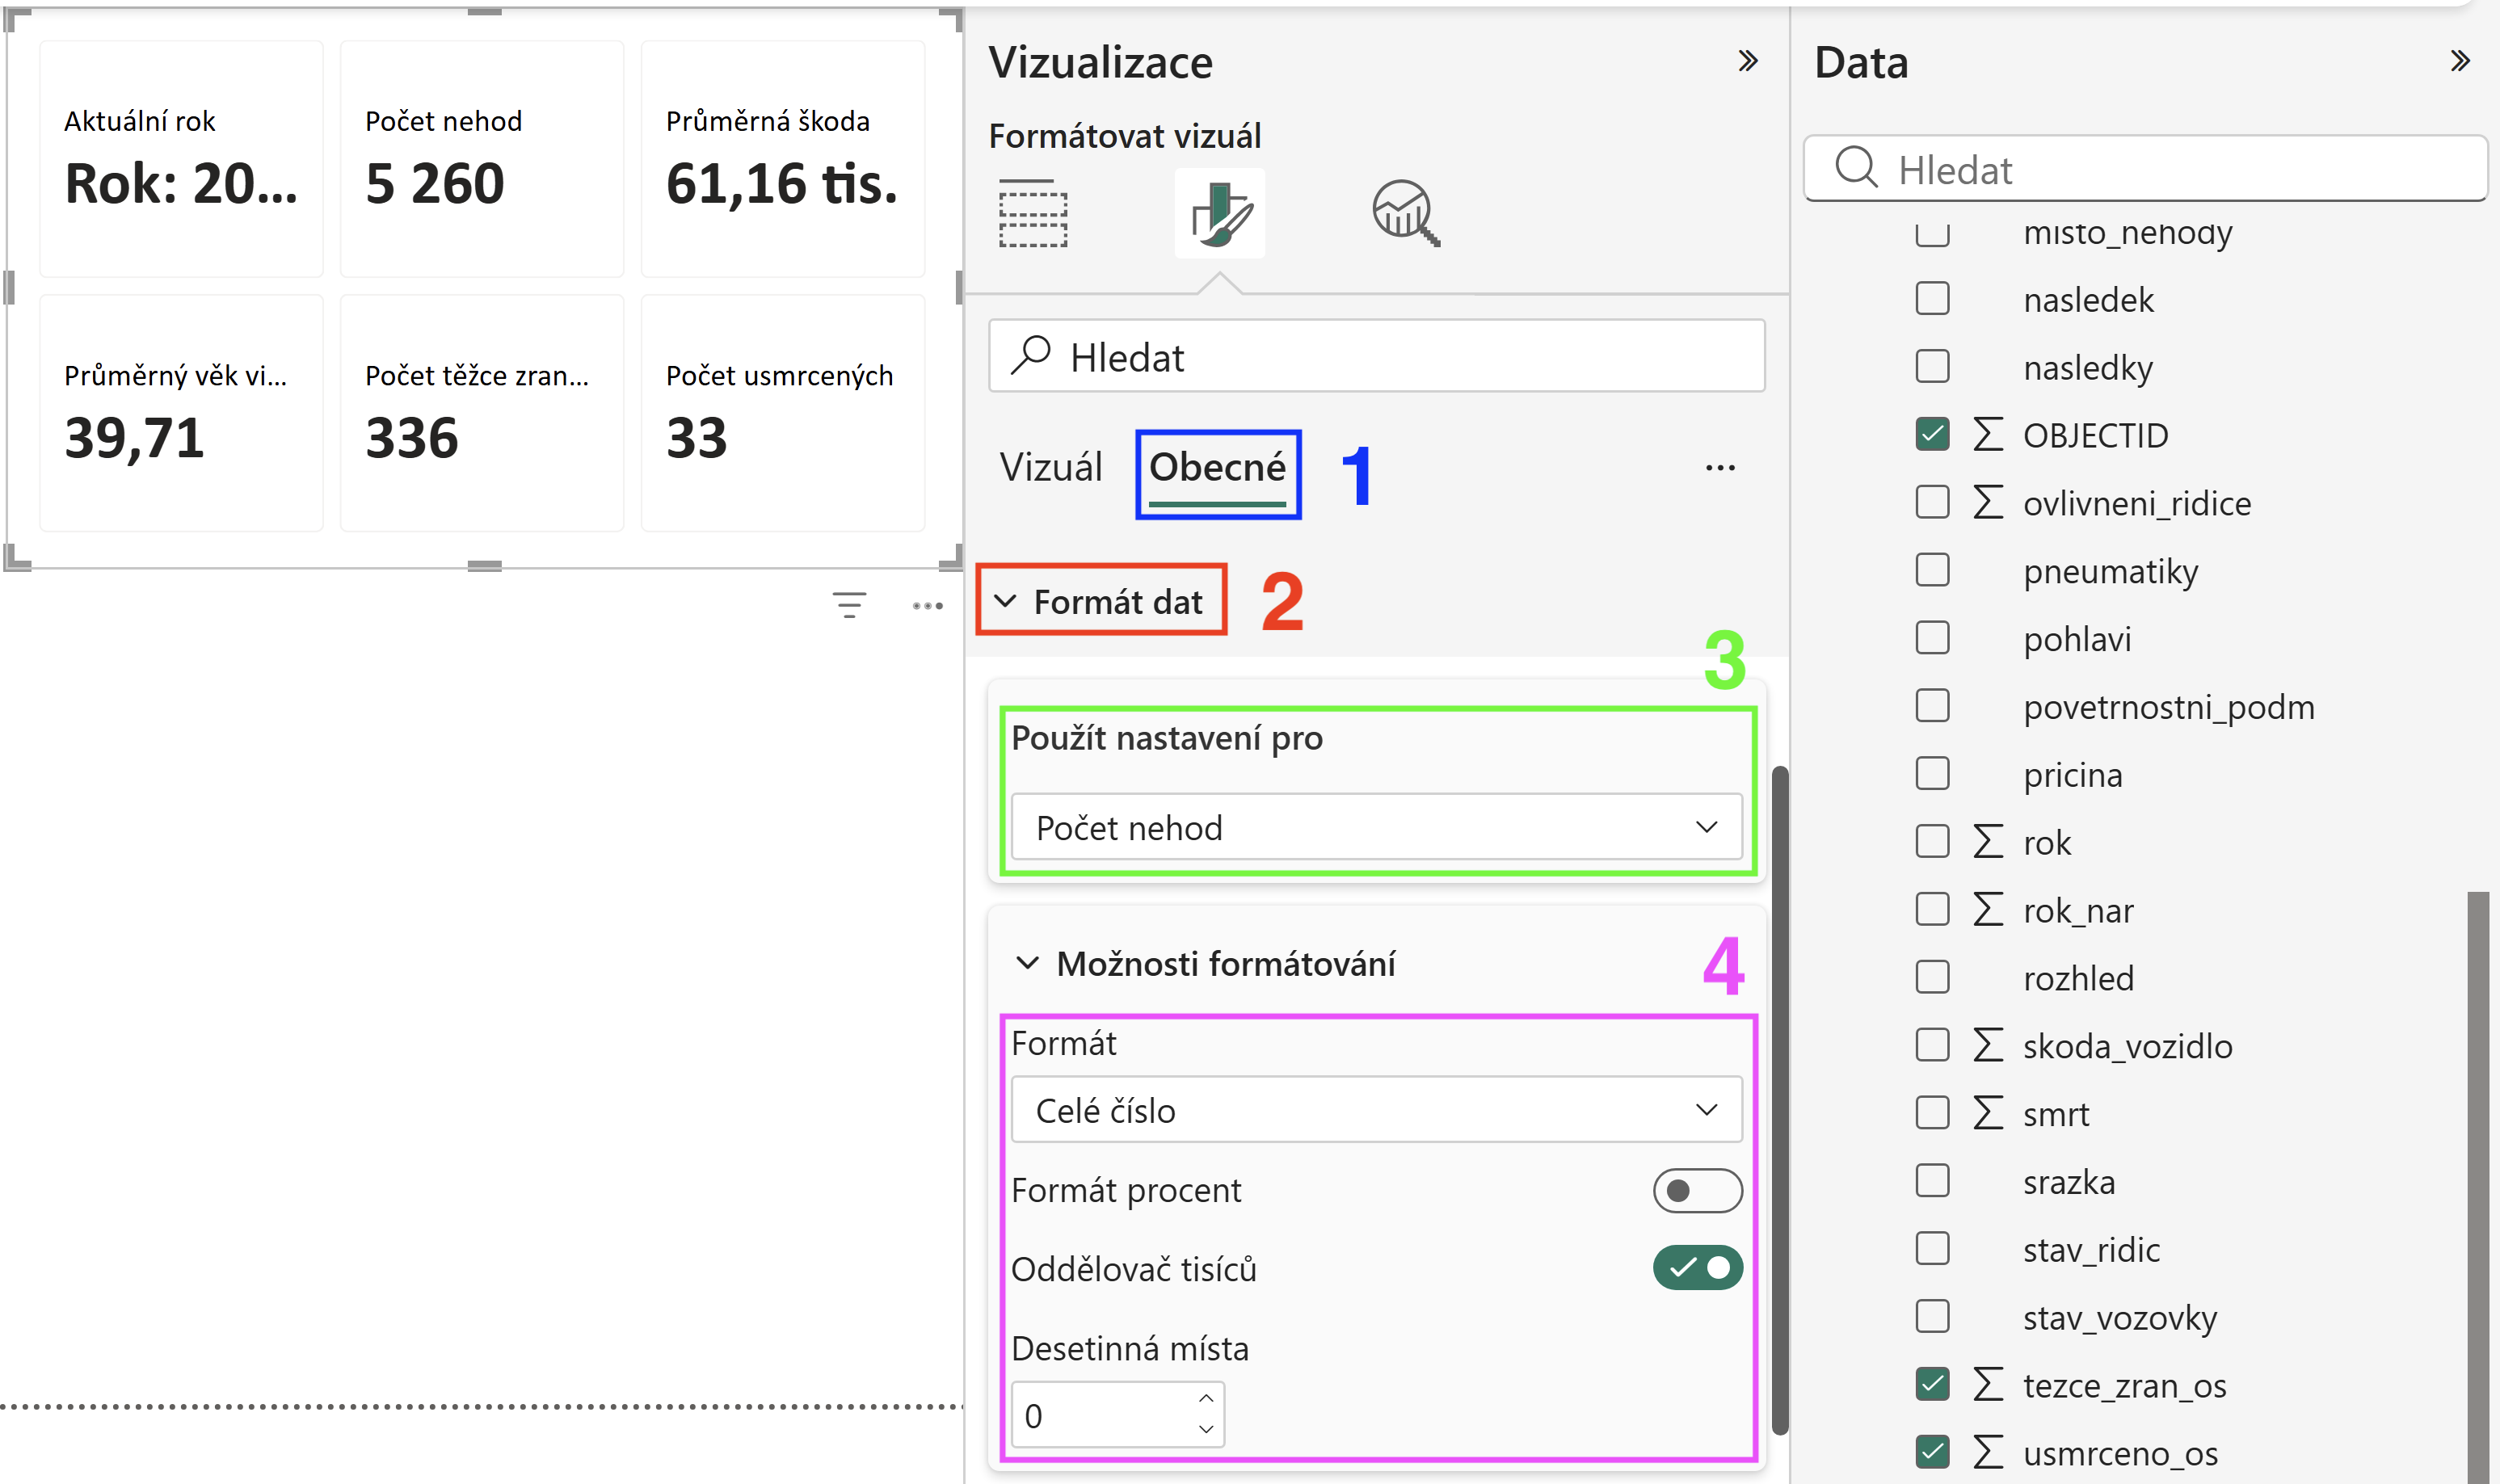Open the Analytics magnifier icon
2500x1484 pixels.
click(1405, 213)
